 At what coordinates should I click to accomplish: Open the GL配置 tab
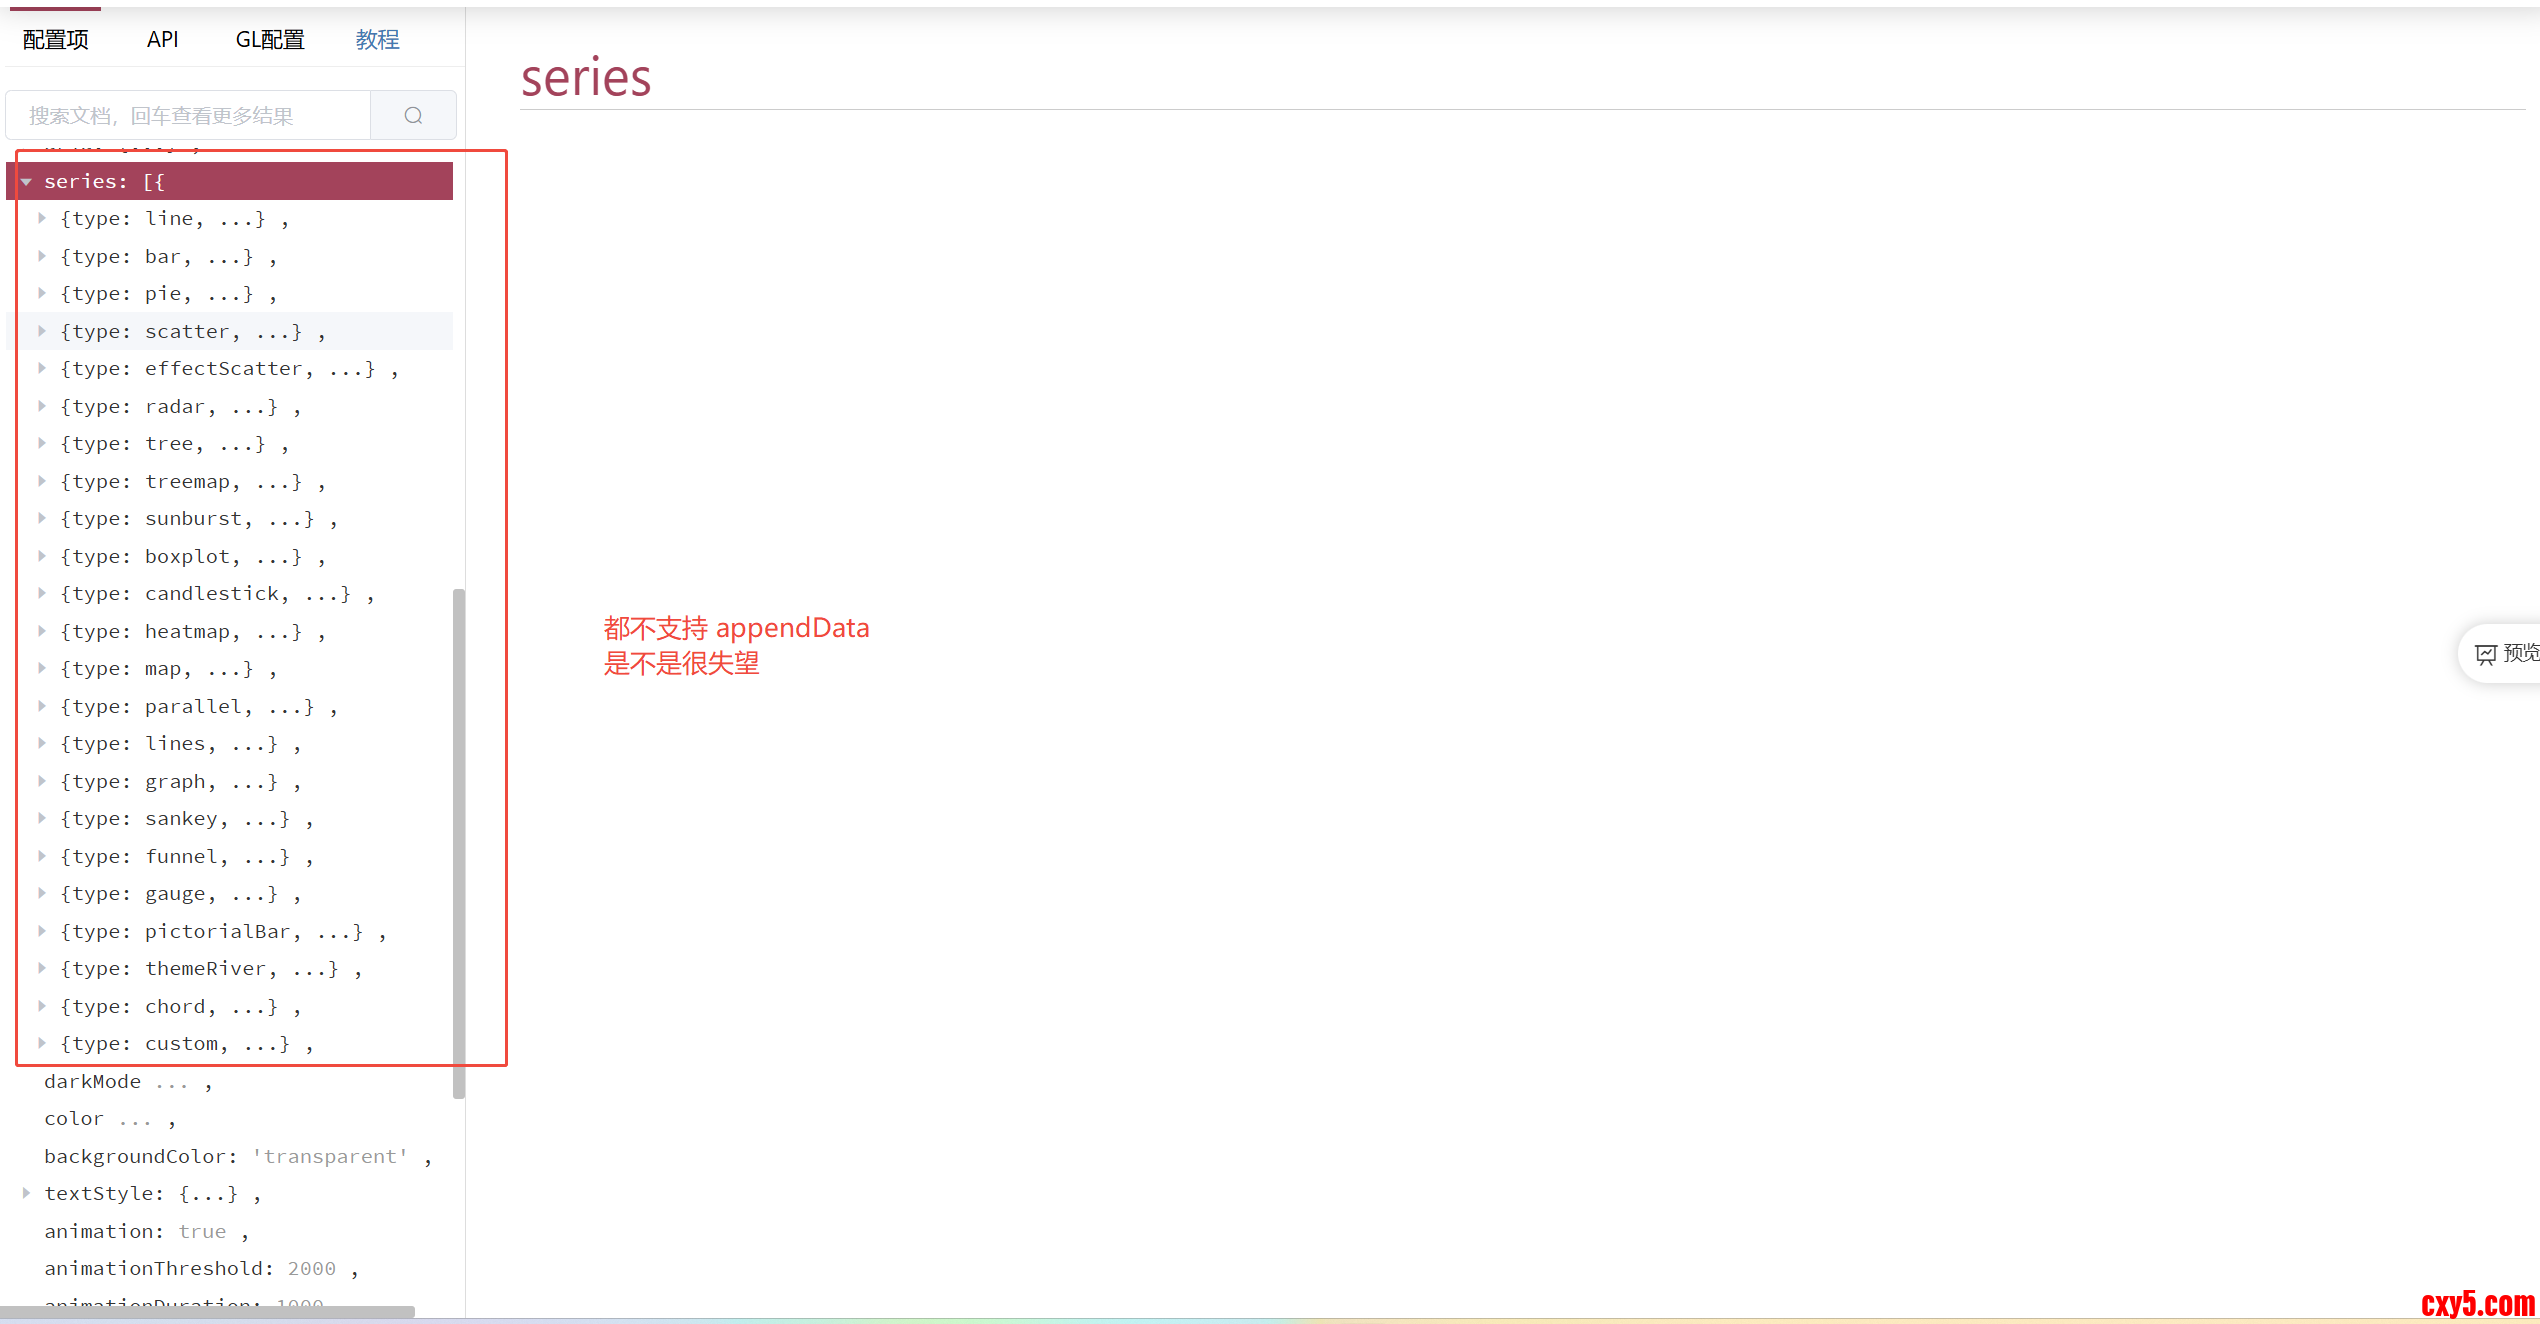click(x=270, y=40)
